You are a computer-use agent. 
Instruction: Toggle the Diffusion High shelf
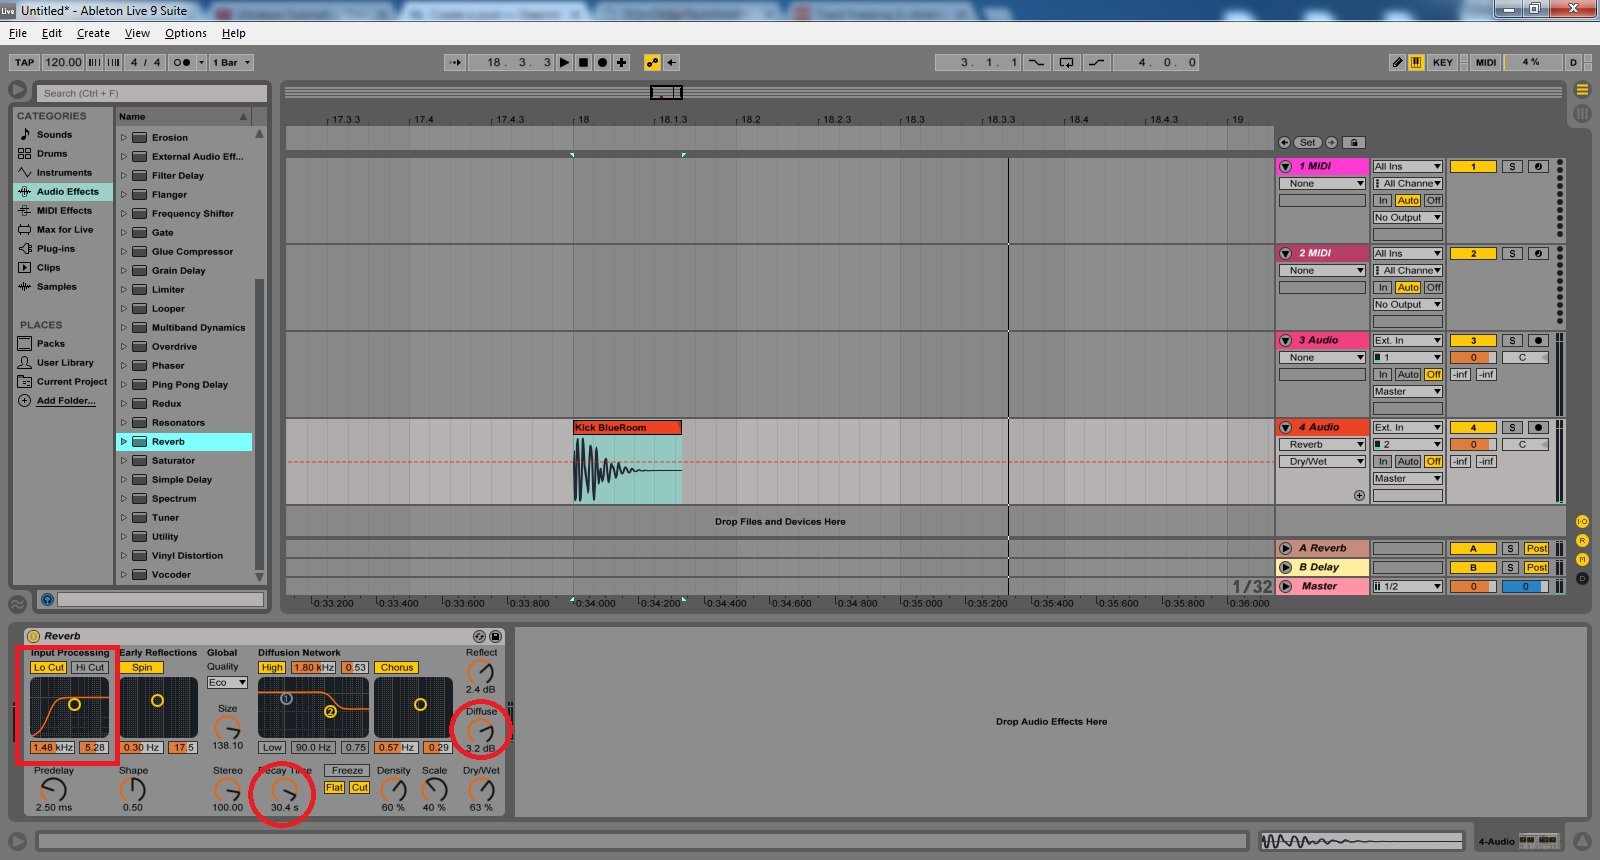click(x=272, y=667)
